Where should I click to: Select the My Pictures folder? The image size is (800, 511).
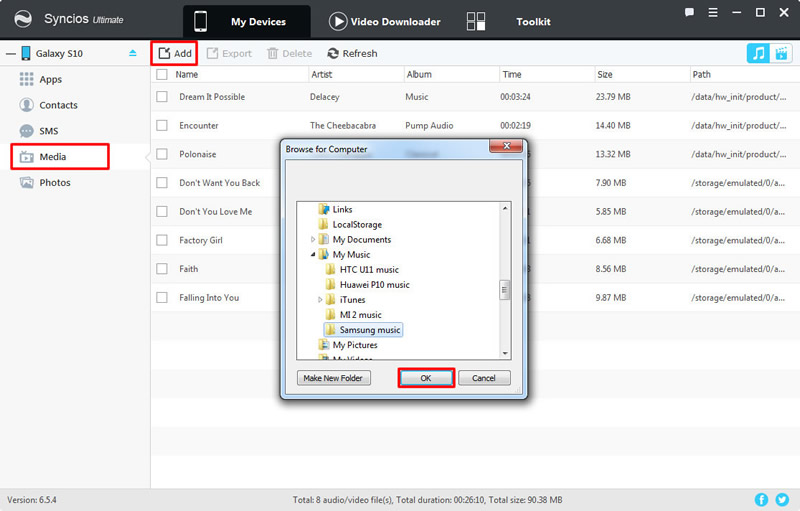pos(348,345)
